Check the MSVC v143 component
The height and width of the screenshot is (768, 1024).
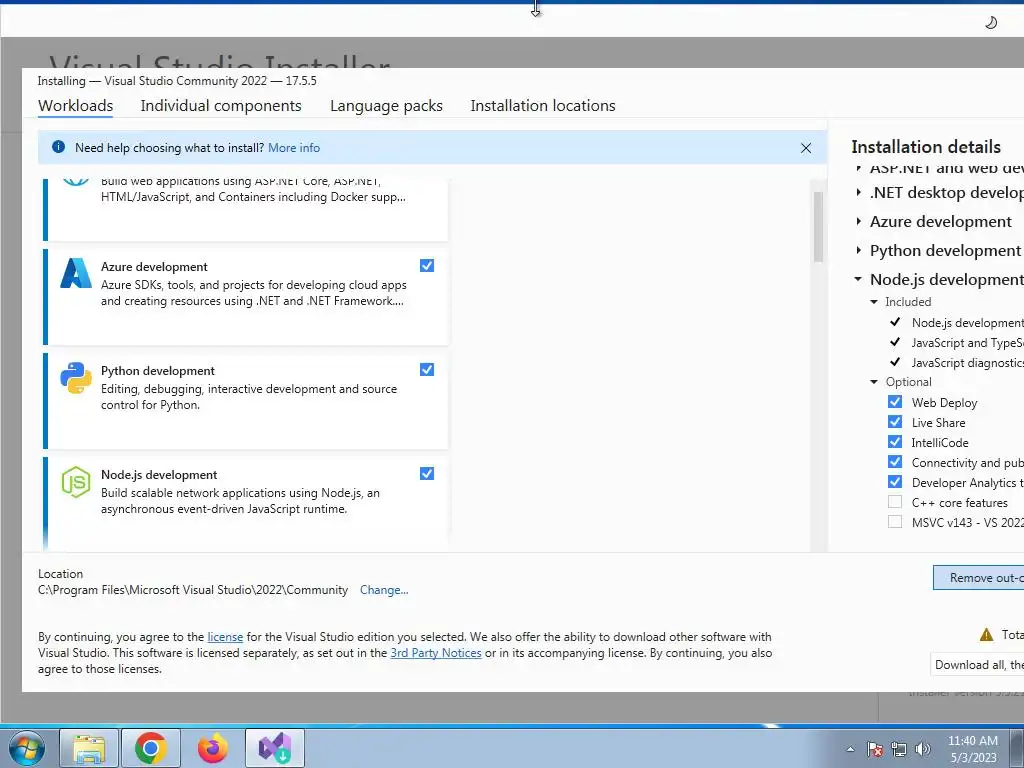[895, 522]
